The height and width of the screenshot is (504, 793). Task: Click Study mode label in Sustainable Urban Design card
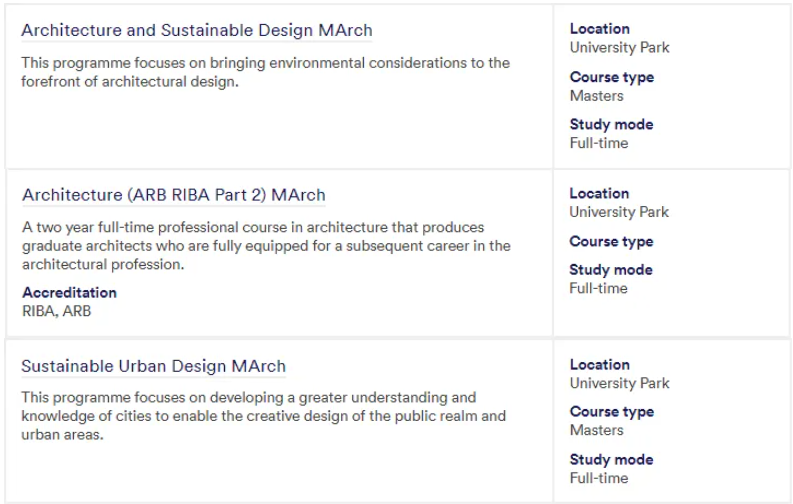(611, 460)
